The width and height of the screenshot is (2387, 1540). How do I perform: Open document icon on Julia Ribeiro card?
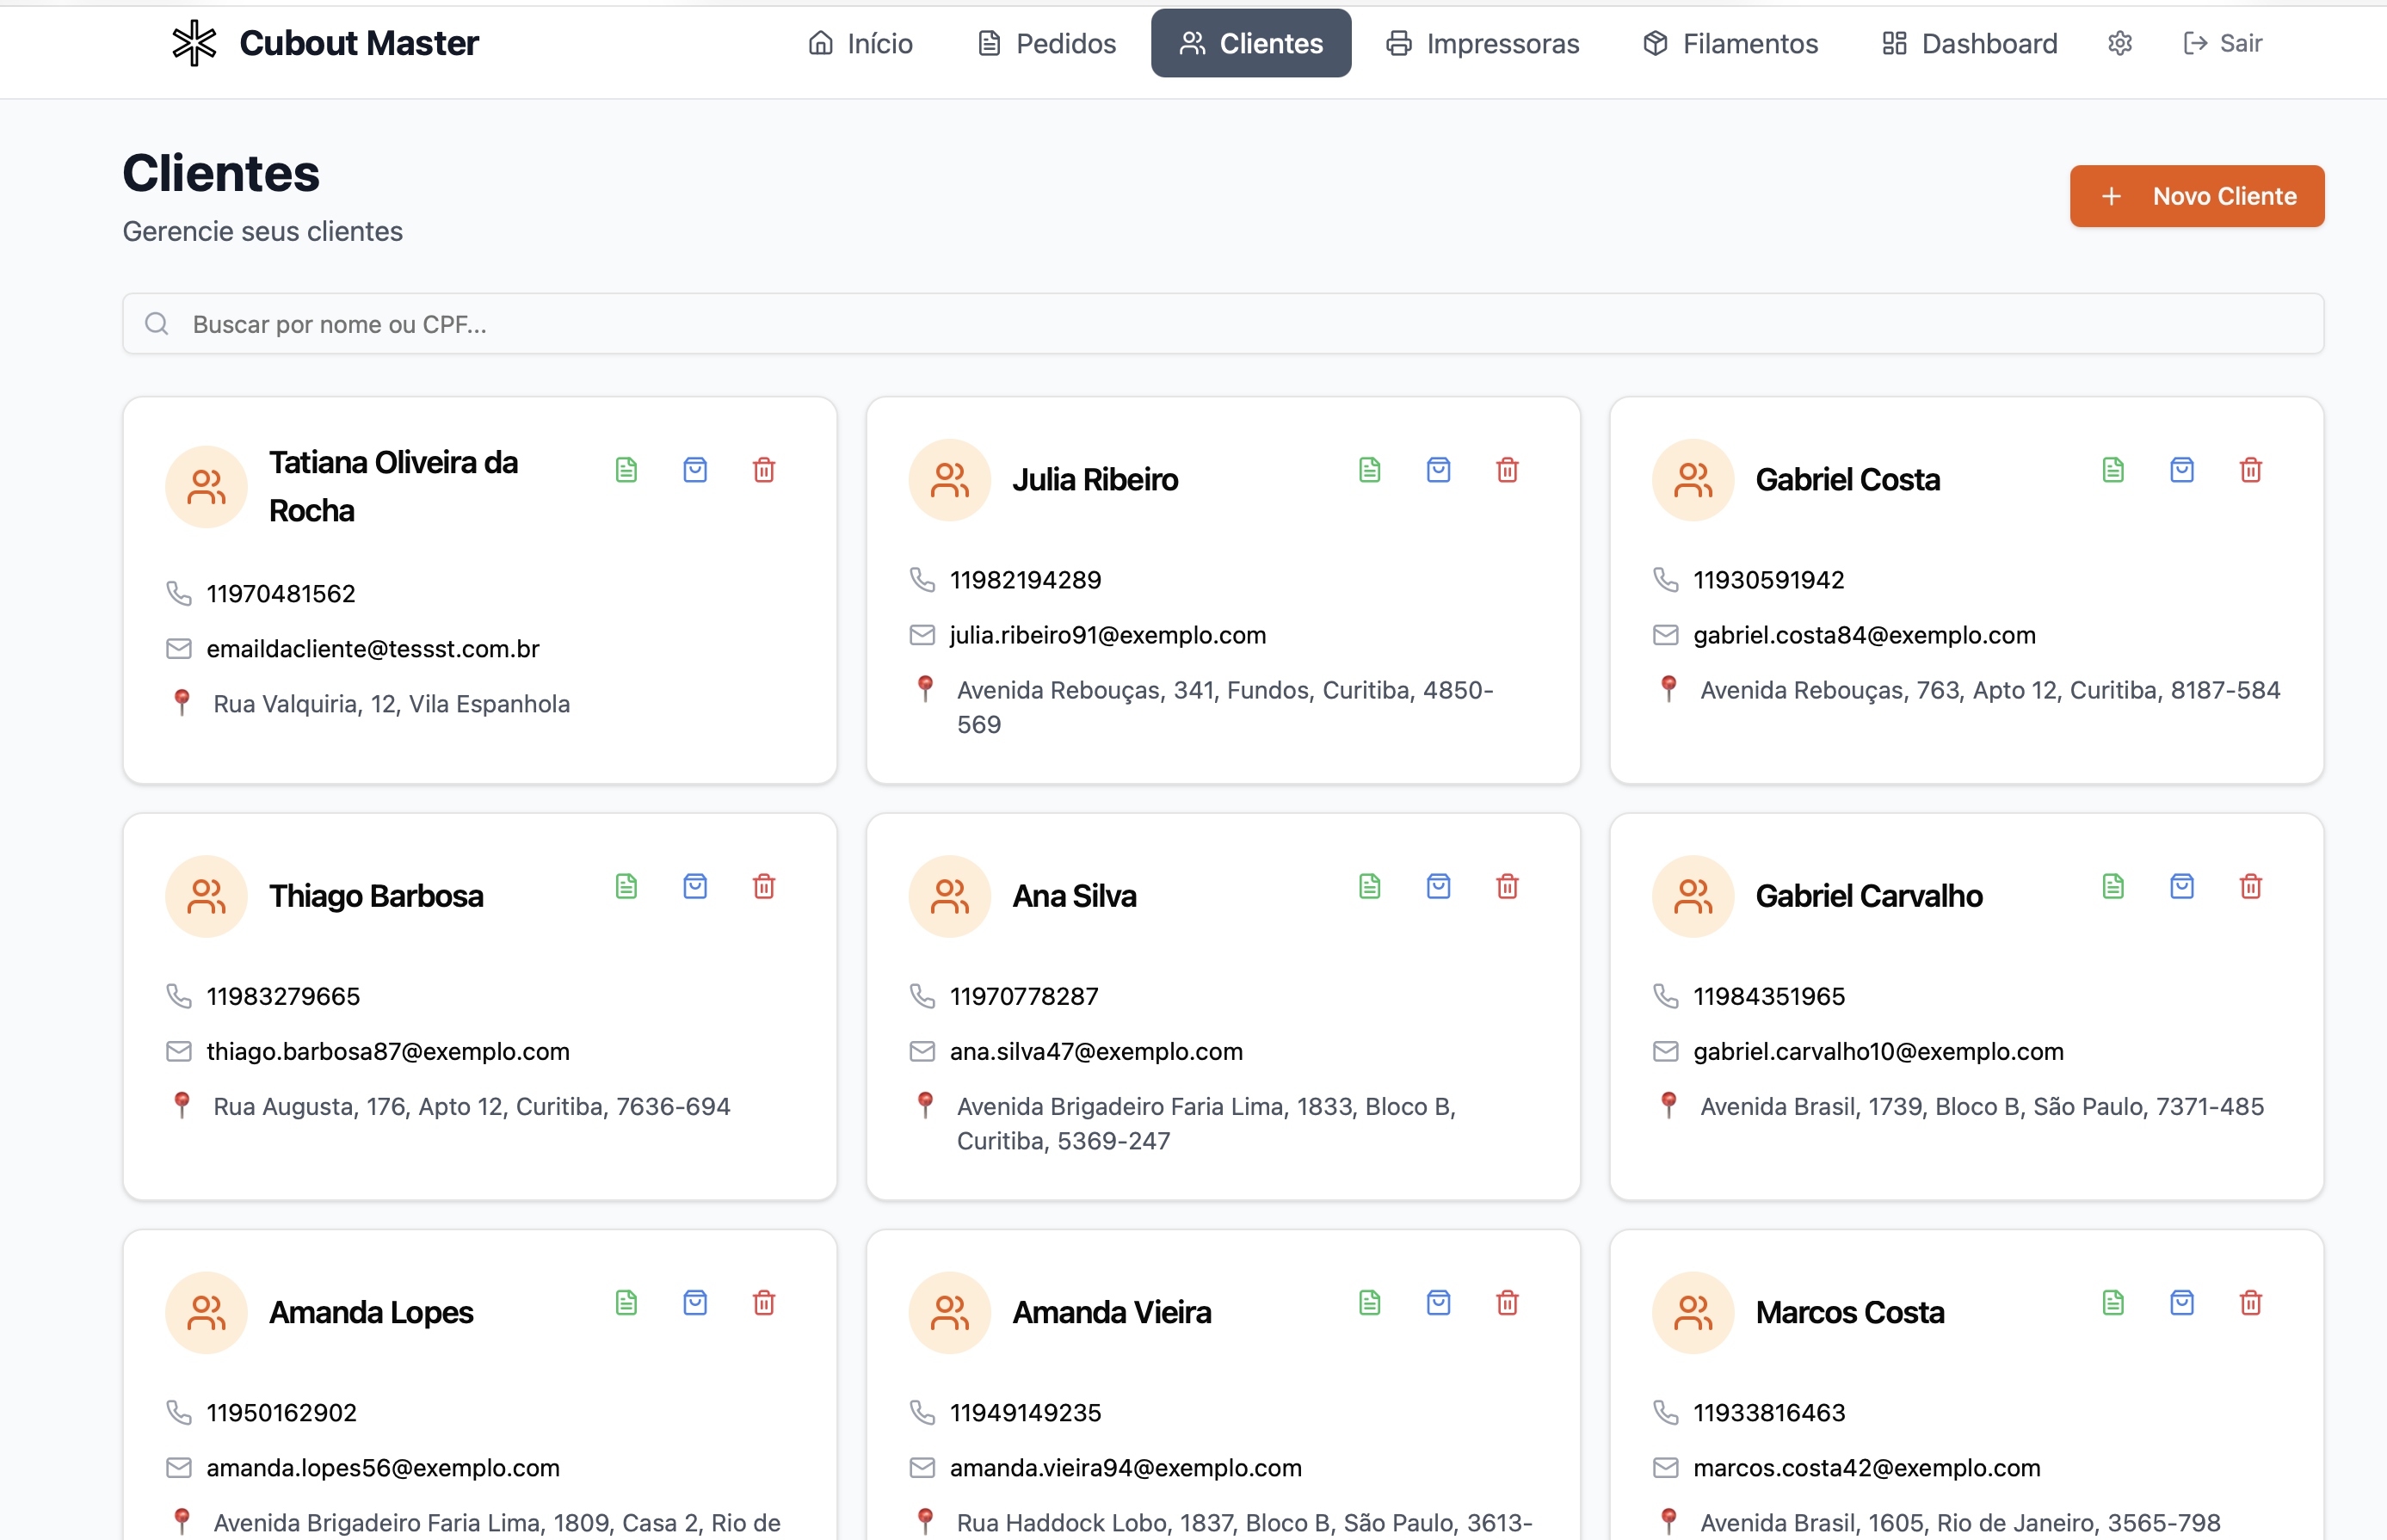(x=1370, y=469)
